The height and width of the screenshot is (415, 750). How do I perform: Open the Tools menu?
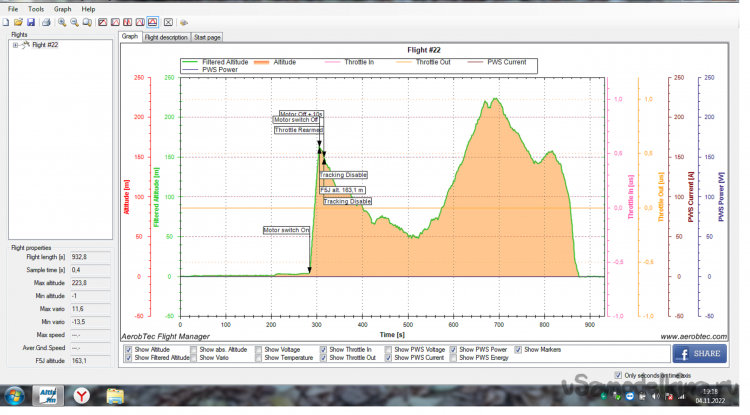coord(36,8)
